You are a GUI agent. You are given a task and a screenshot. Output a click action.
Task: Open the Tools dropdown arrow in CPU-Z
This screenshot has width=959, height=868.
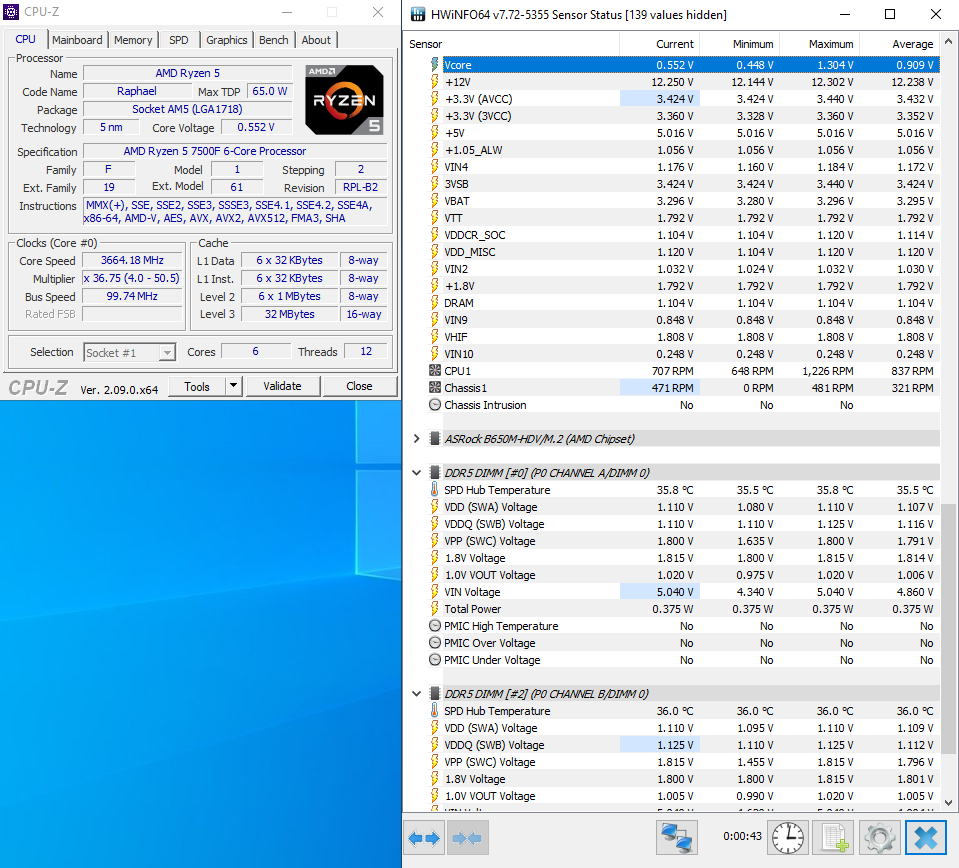[x=233, y=386]
